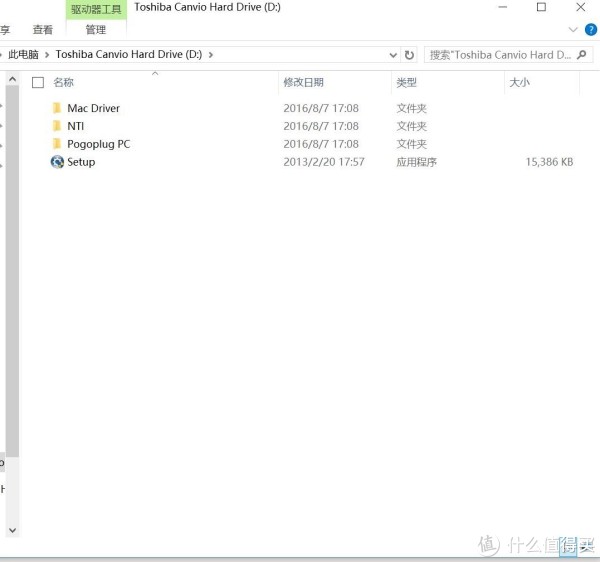Open the Mac Driver folder icon
600x562 pixels.
(x=57, y=108)
